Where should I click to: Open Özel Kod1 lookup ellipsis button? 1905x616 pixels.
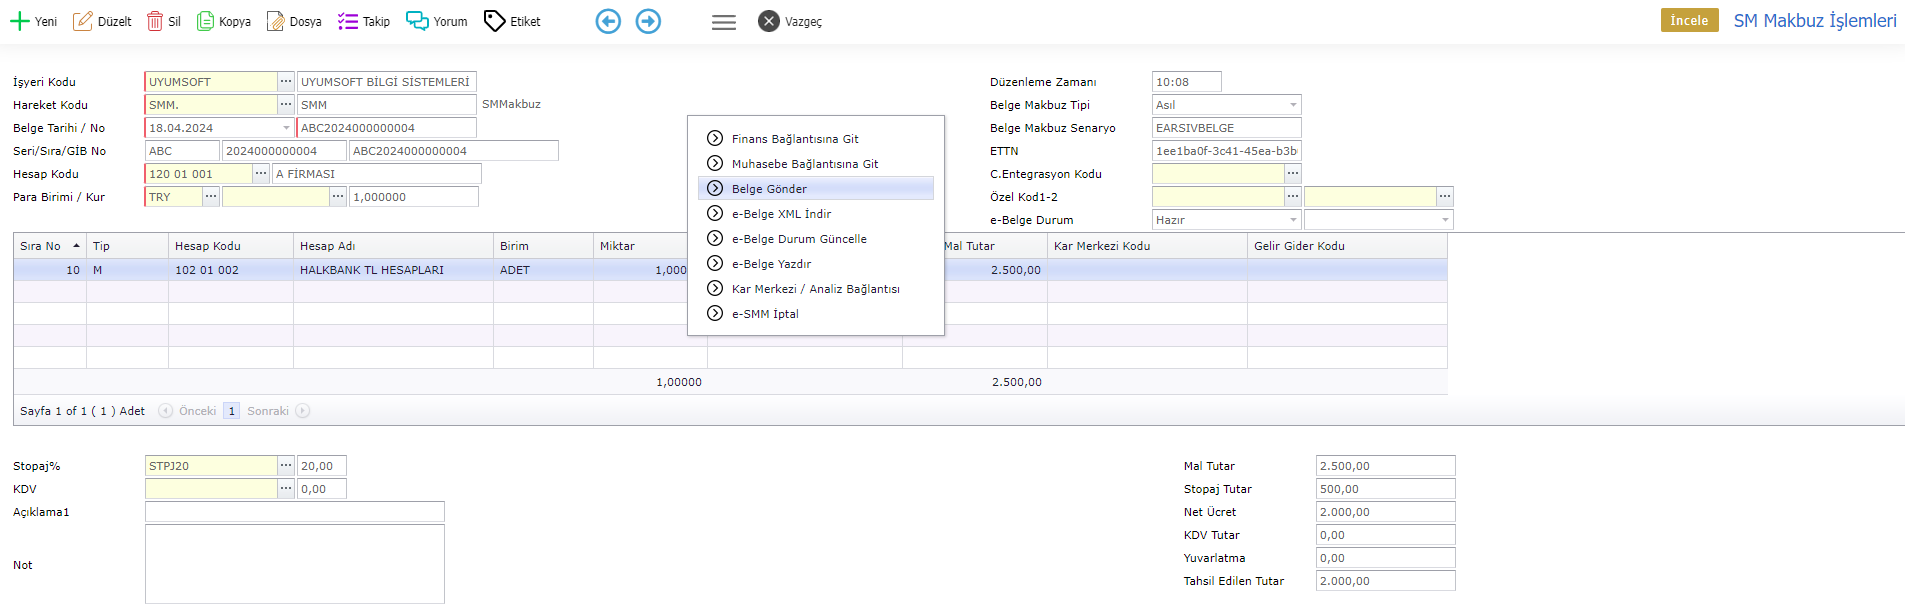(1293, 196)
